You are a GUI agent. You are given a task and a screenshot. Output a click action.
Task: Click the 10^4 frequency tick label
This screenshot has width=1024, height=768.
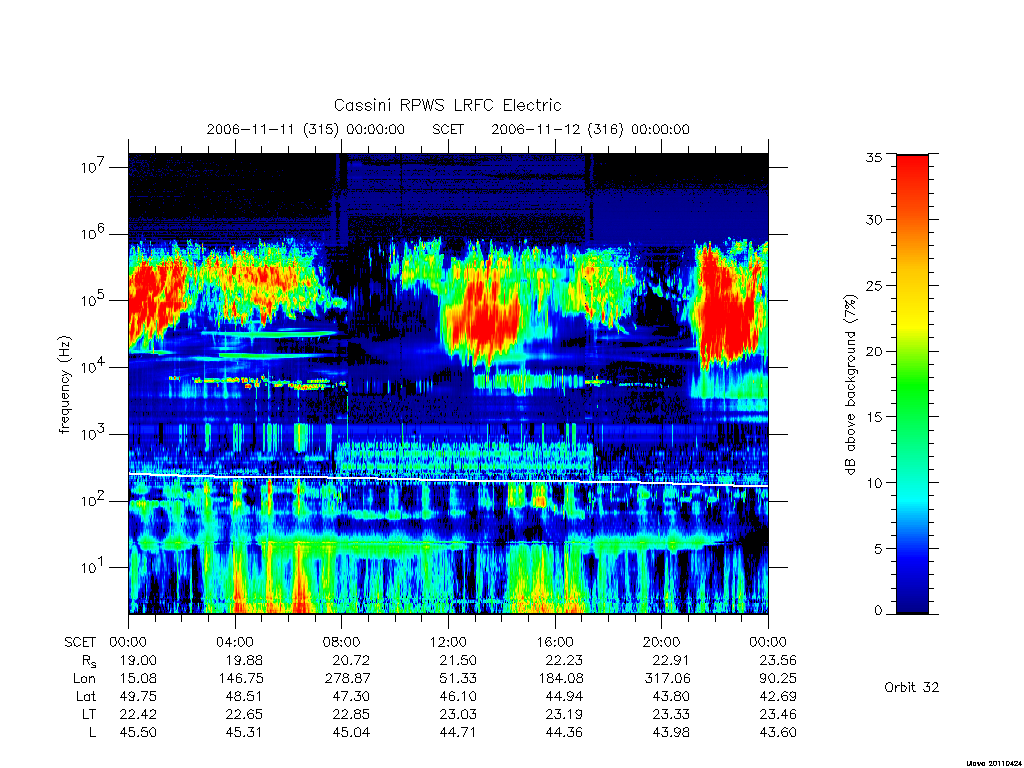click(94, 366)
